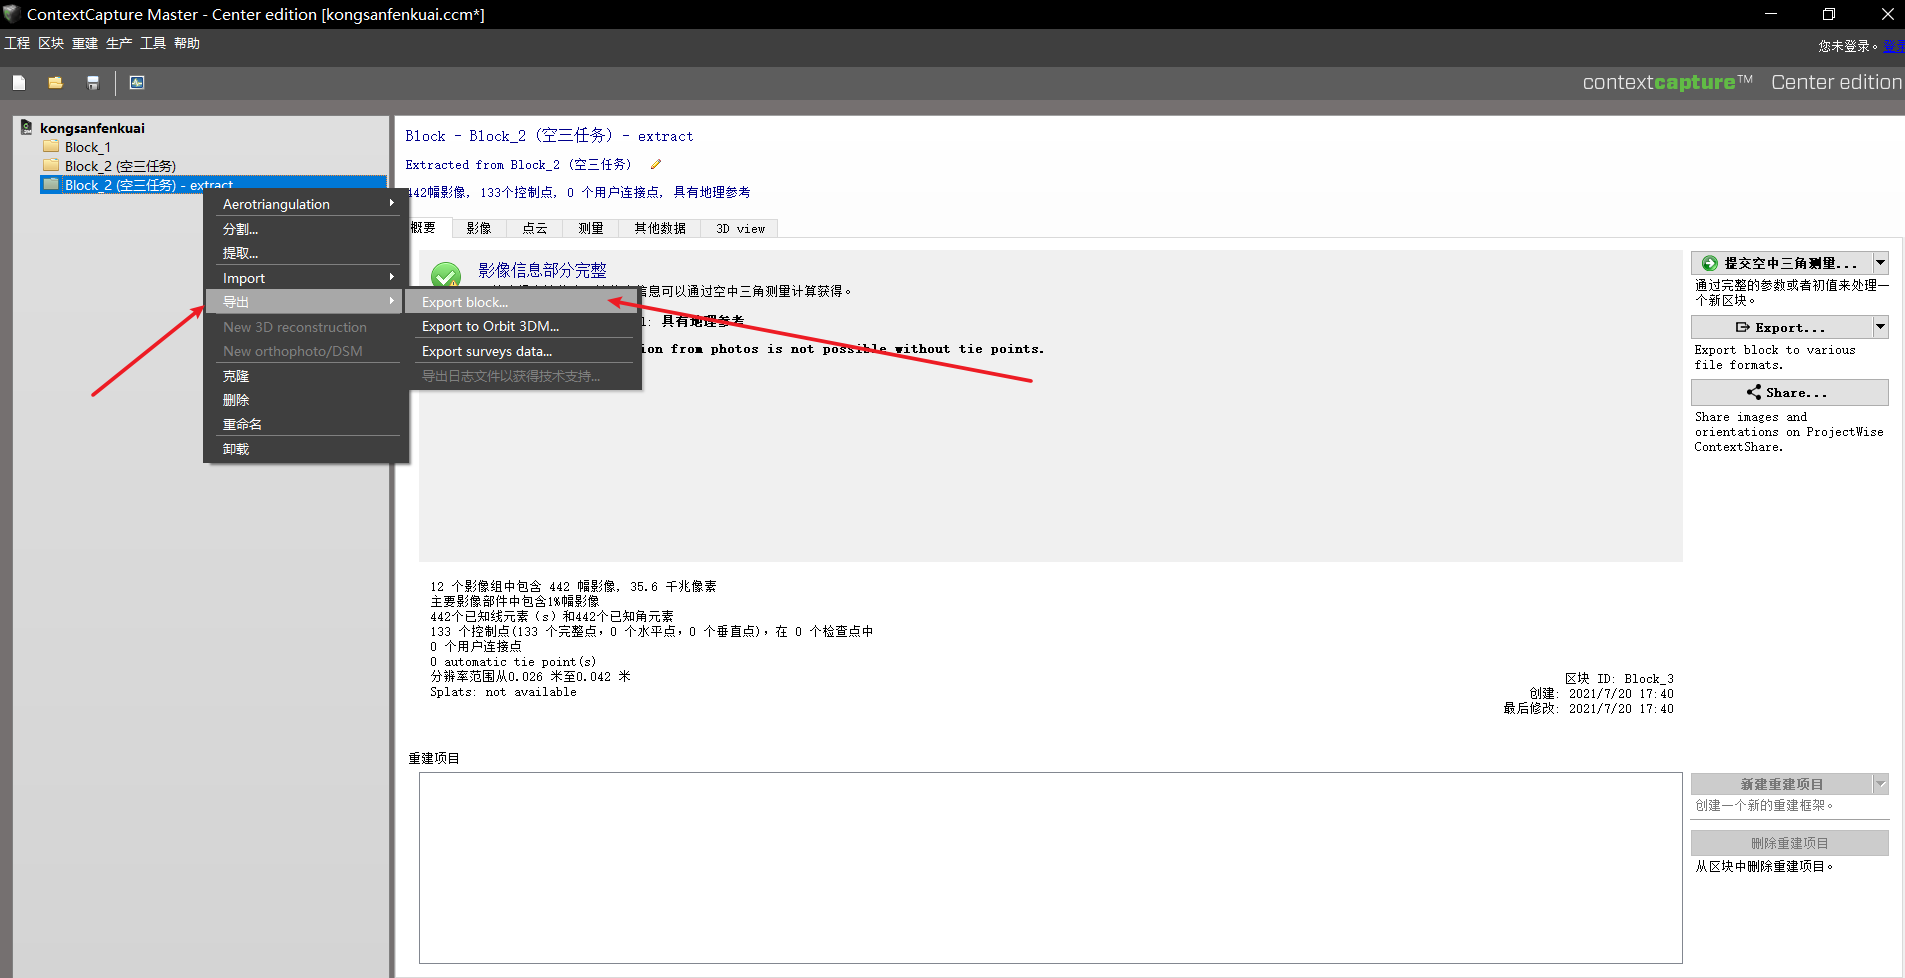Click the 影像信息部分完整 heading
This screenshot has width=1905, height=978.
542,270
